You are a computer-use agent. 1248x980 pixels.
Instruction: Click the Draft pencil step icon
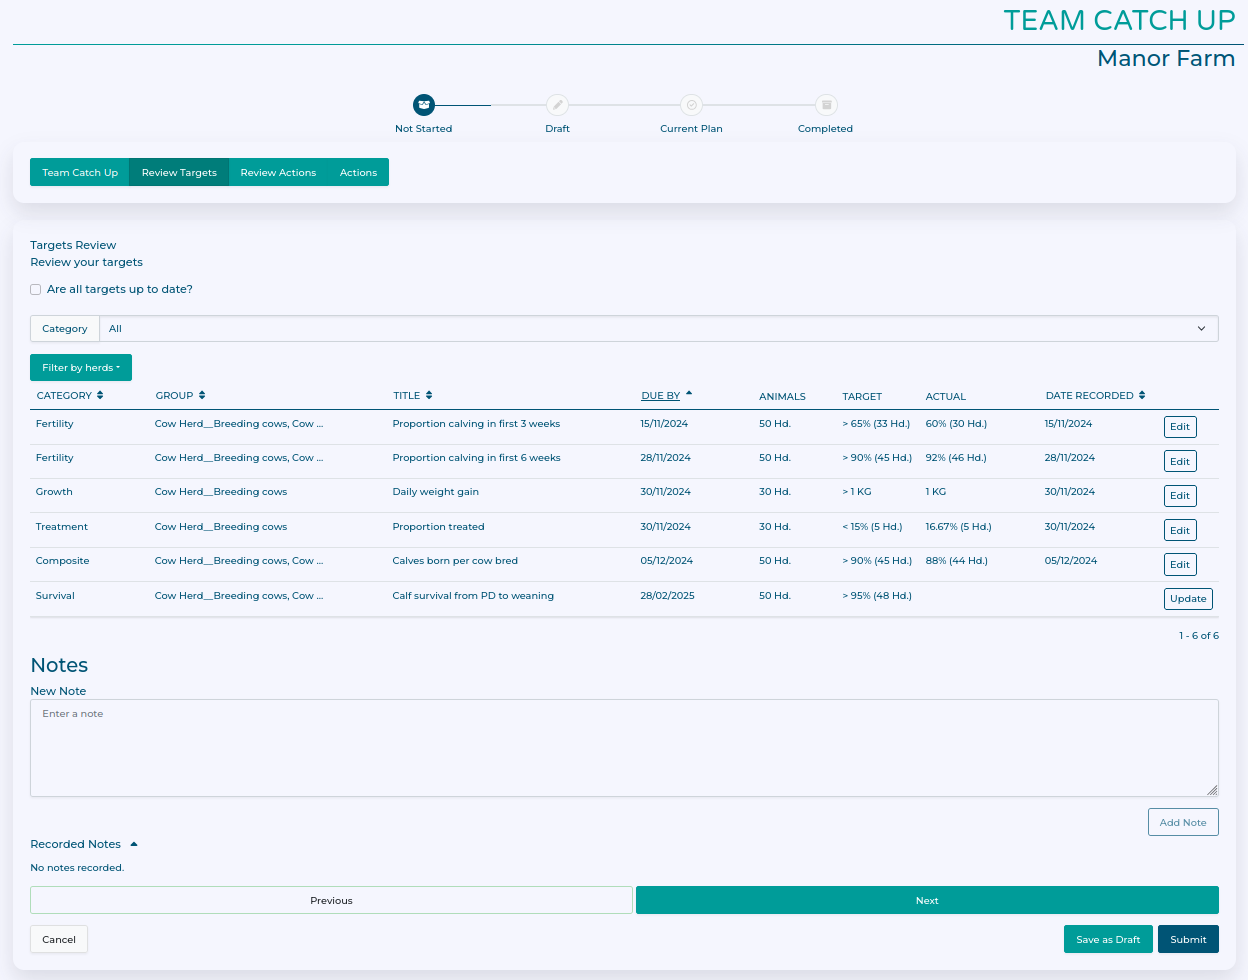coord(557,105)
